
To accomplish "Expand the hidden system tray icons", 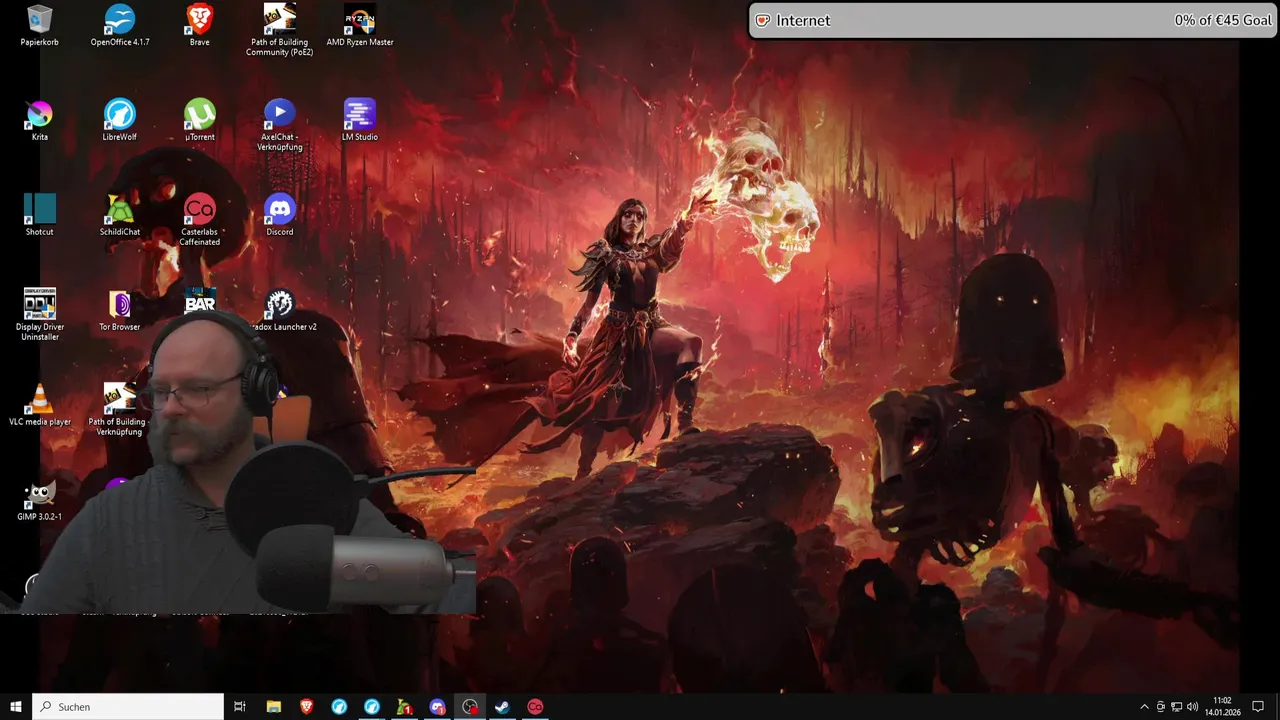I will click(1144, 707).
